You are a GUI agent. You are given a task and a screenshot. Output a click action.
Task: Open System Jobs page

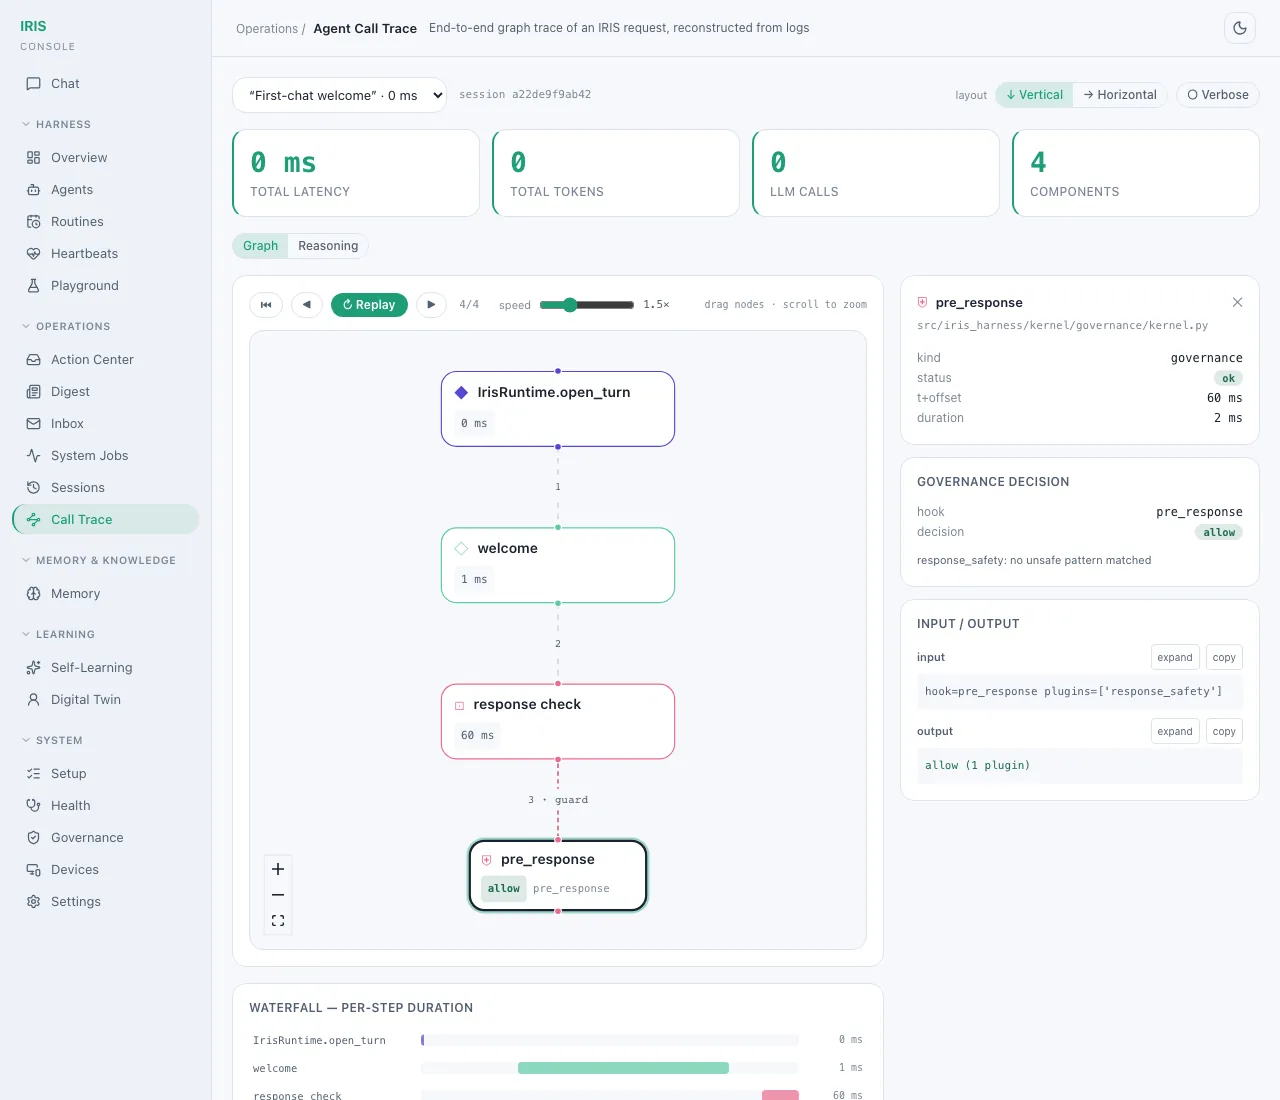point(106,456)
